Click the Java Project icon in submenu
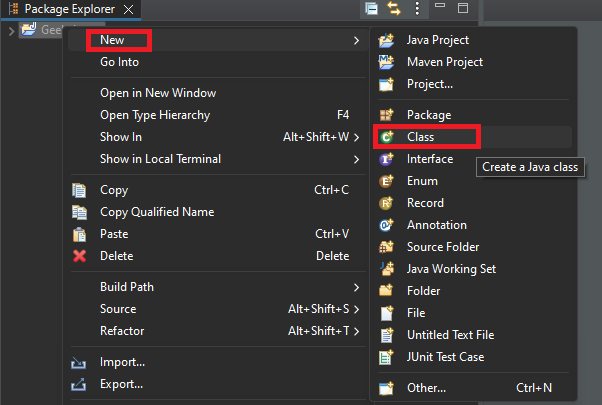This screenshot has height=405, width=602. 386,40
